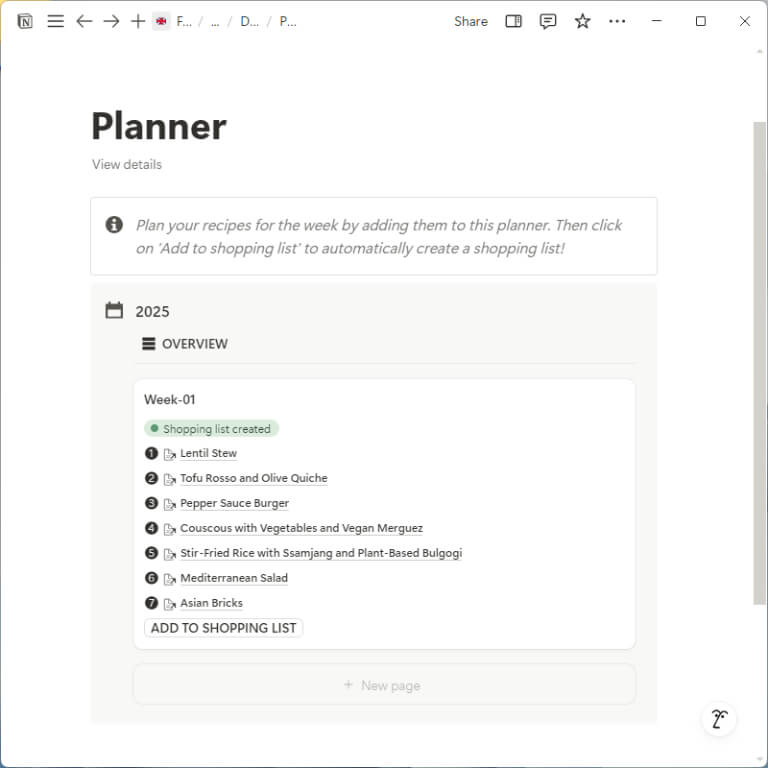Select the OVERVIEW view tab
768x768 pixels.
click(x=185, y=344)
